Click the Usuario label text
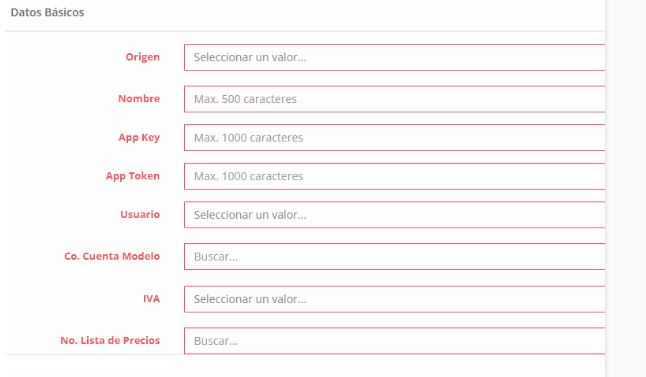The width and height of the screenshot is (646, 377). coord(140,214)
